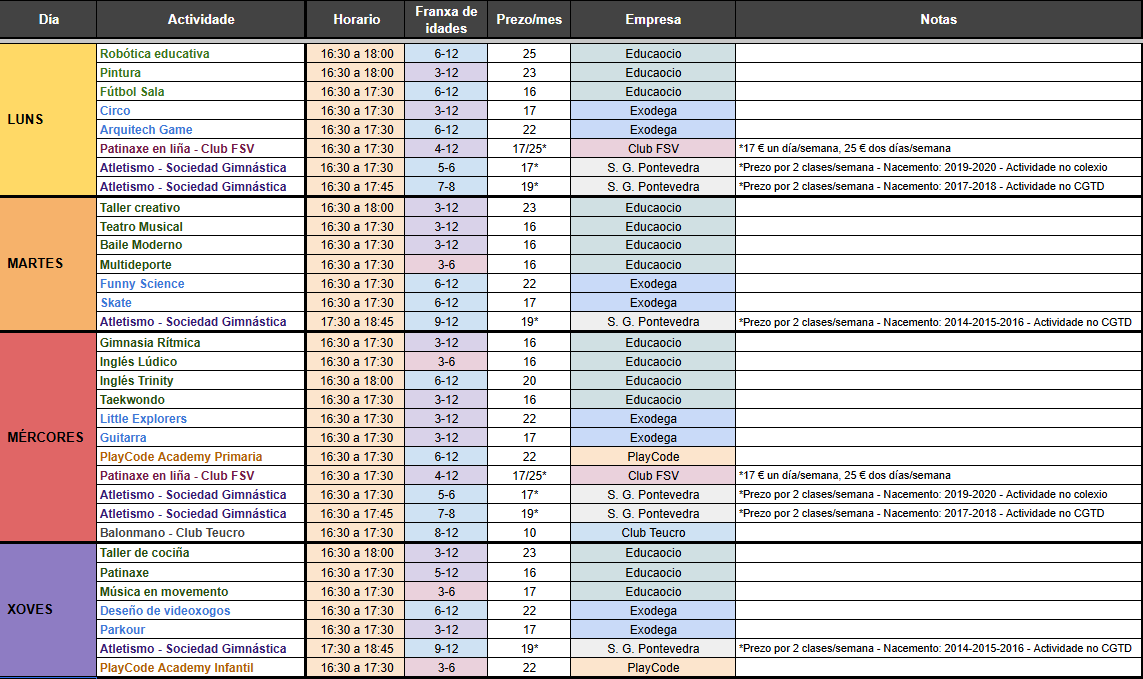Click the price 20 for Inglés Trinity
Screen dimensions: 1143x679
(529, 380)
